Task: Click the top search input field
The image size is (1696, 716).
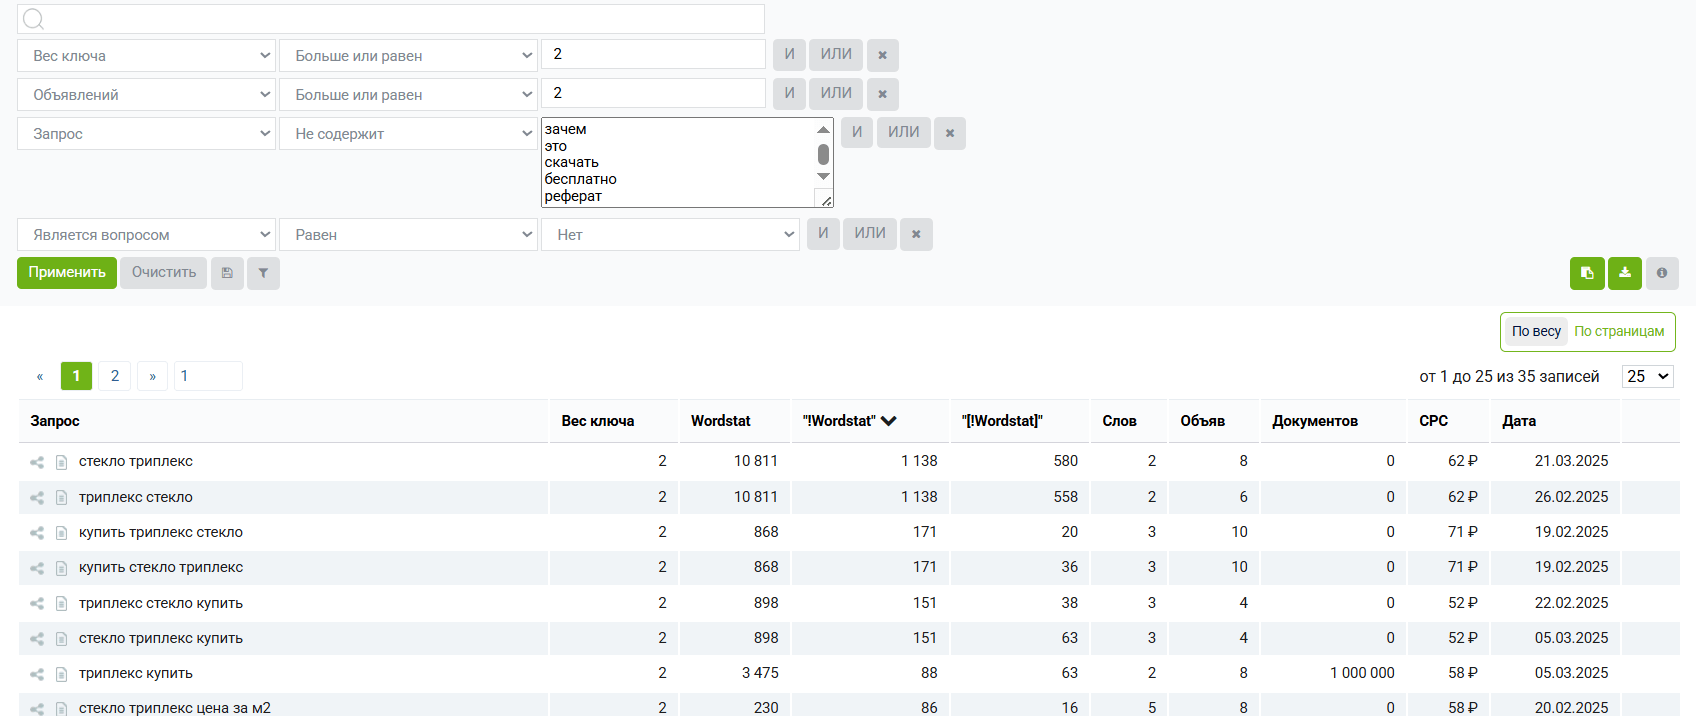Action: coord(391,19)
